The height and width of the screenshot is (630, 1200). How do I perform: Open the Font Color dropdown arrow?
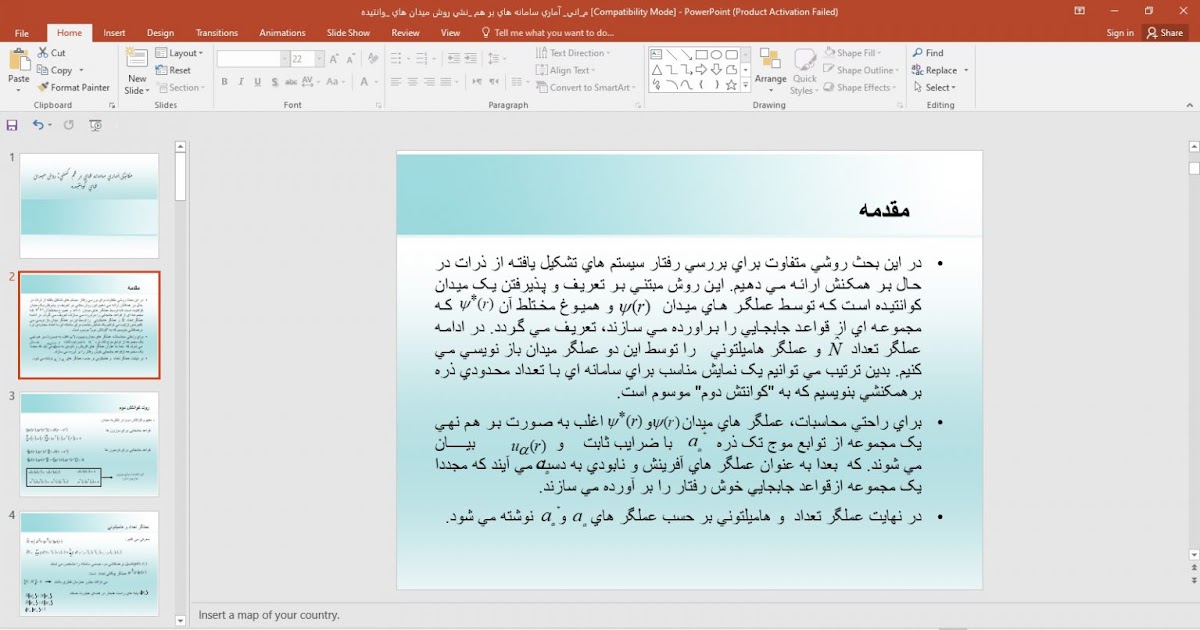[x=376, y=82]
